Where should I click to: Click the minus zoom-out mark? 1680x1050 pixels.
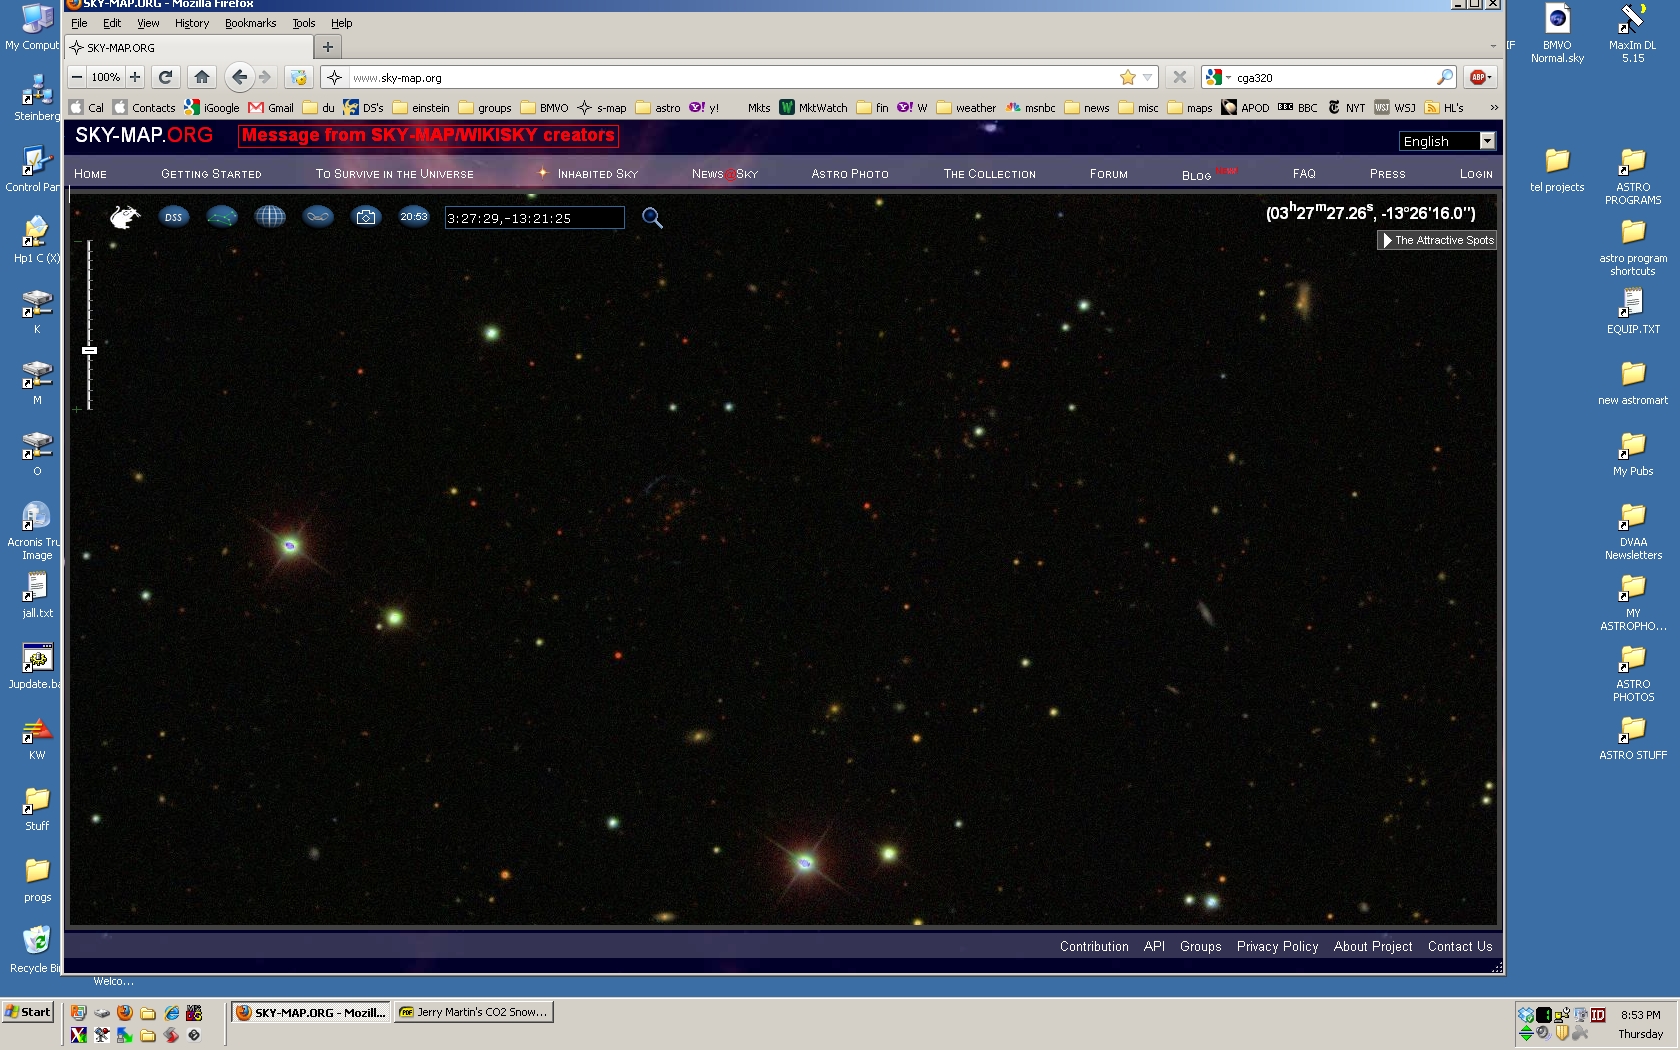77,241
